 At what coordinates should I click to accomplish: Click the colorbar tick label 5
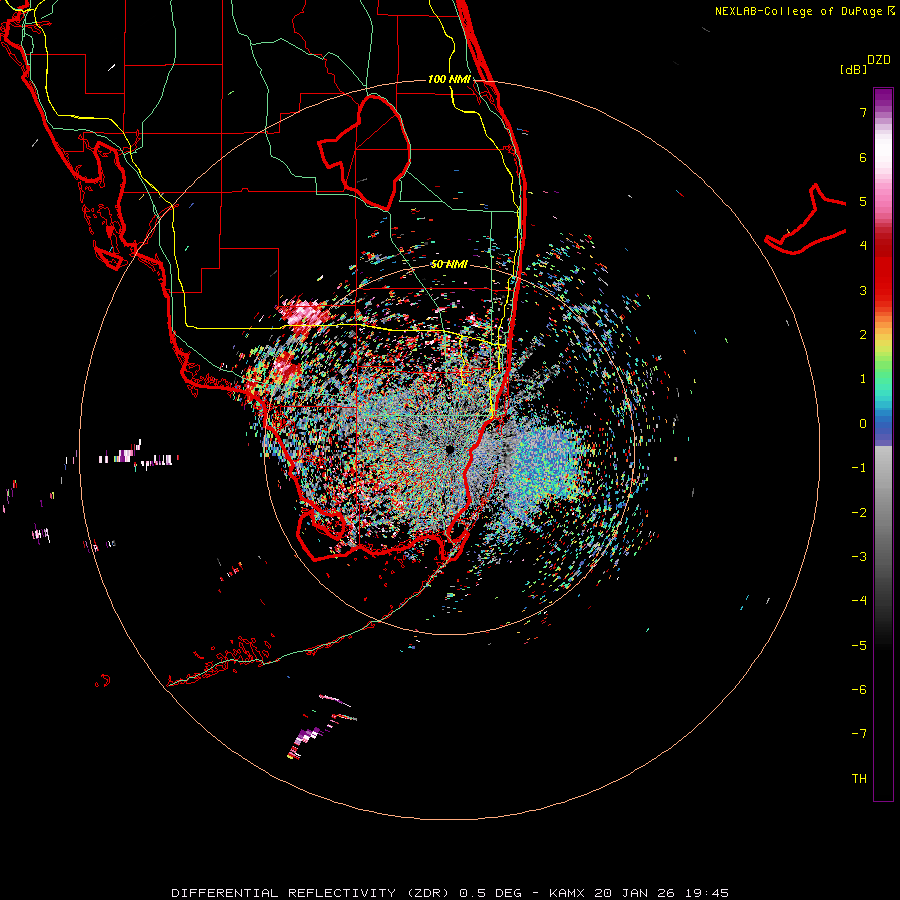[863, 201]
